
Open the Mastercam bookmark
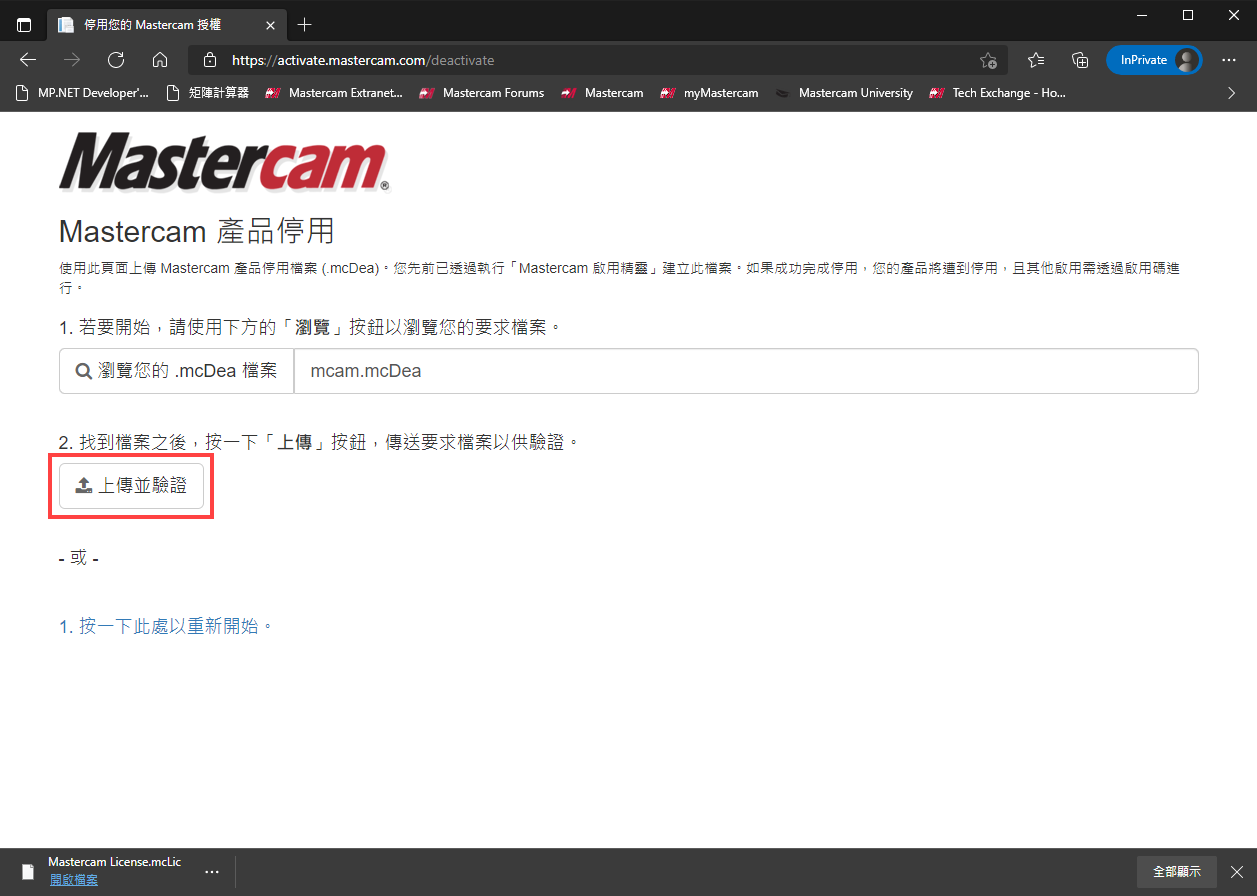point(603,93)
